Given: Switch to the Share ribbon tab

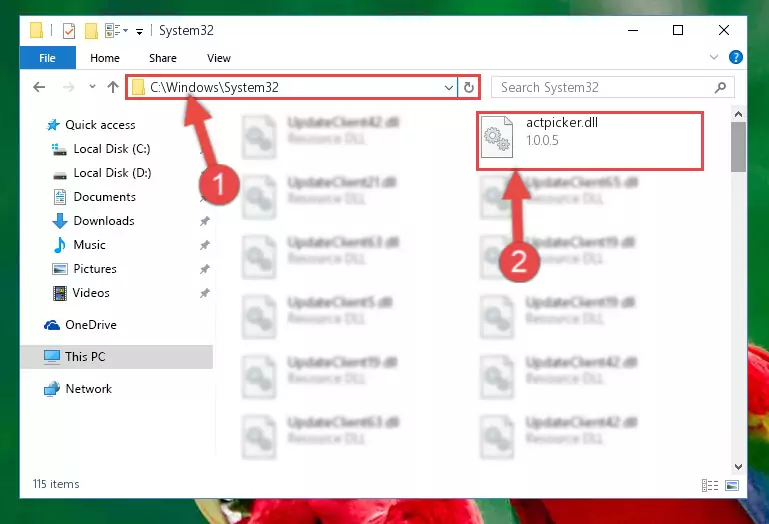Looking at the screenshot, I should pos(163,58).
